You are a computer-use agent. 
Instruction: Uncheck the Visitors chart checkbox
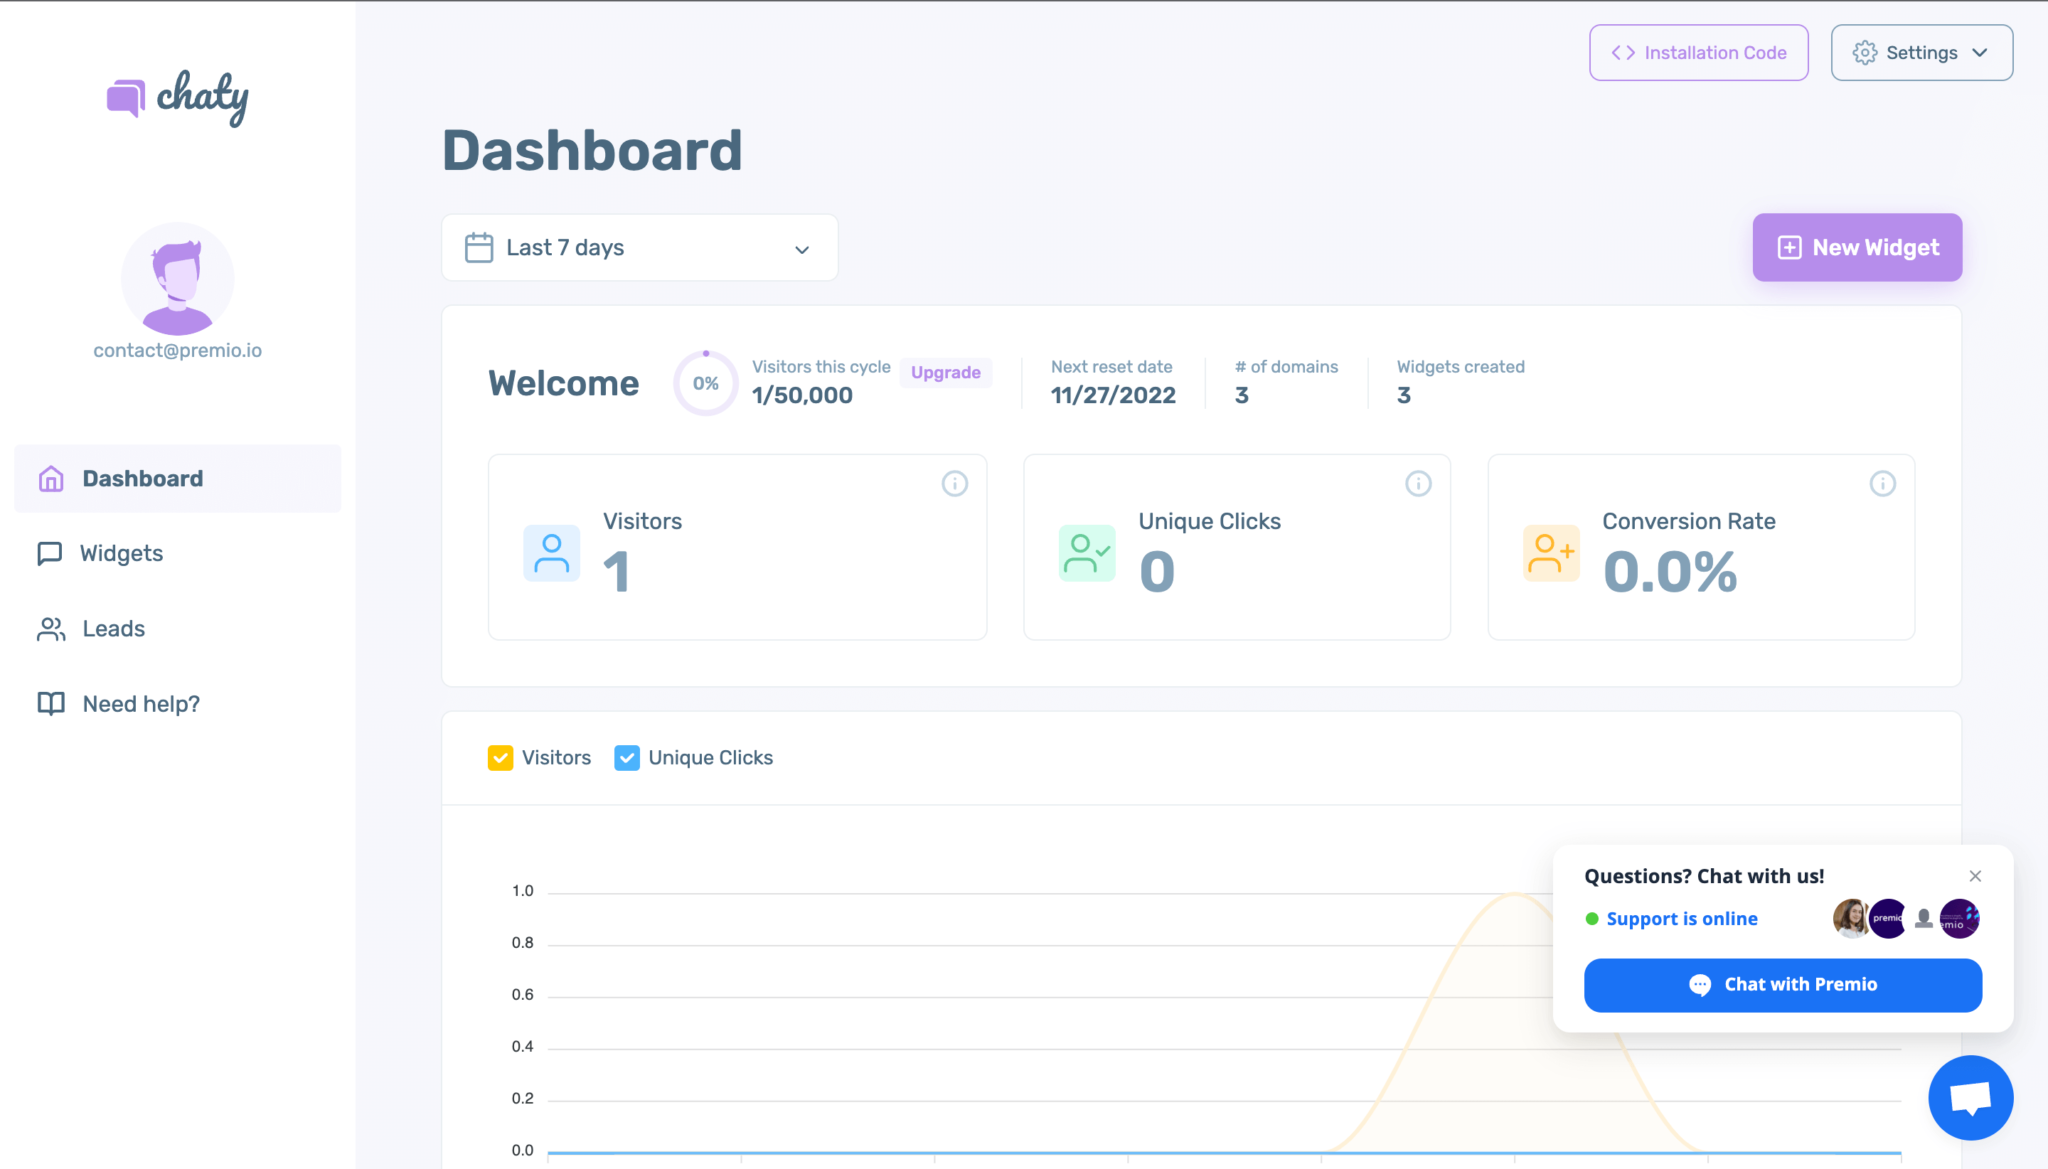click(x=500, y=758)
